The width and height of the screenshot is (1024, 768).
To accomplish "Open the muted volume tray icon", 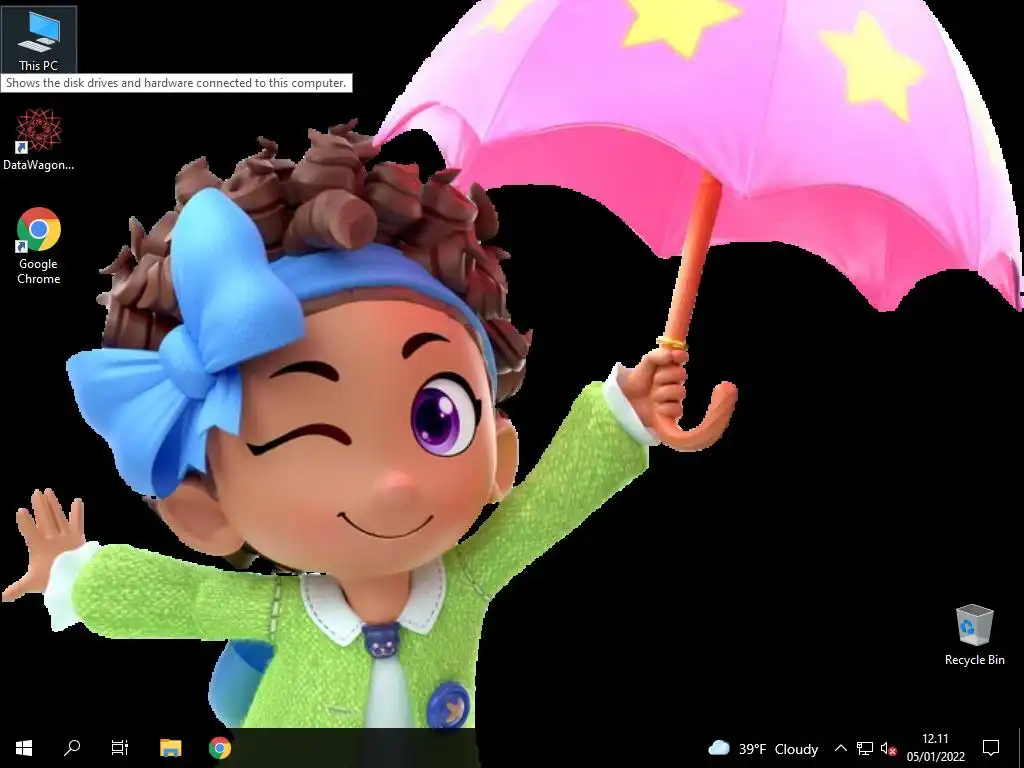I will coord(888,748).
